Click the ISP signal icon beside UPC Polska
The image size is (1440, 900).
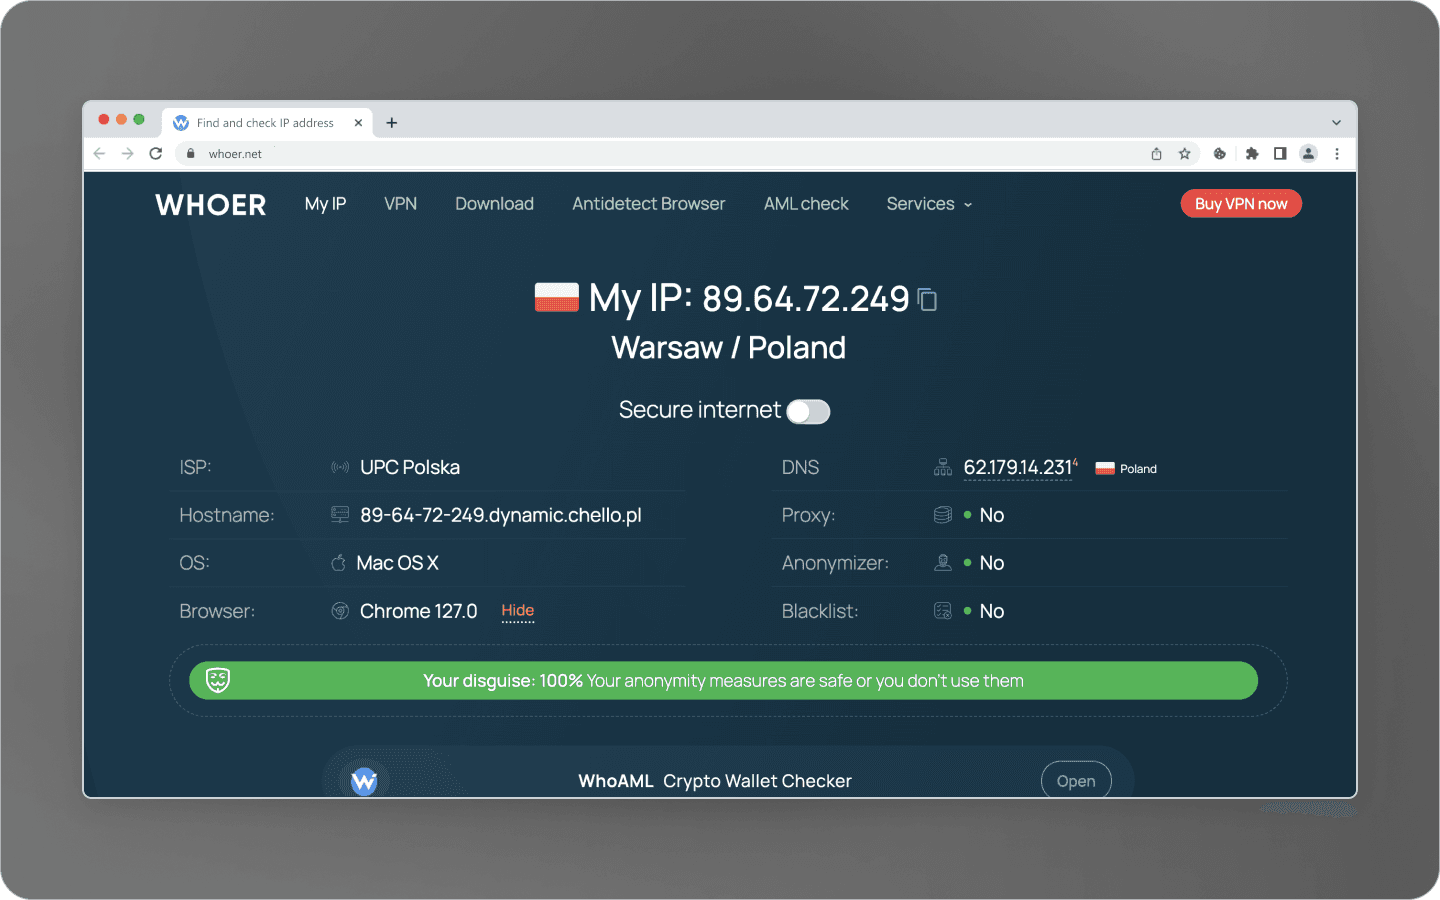point(340,467)
